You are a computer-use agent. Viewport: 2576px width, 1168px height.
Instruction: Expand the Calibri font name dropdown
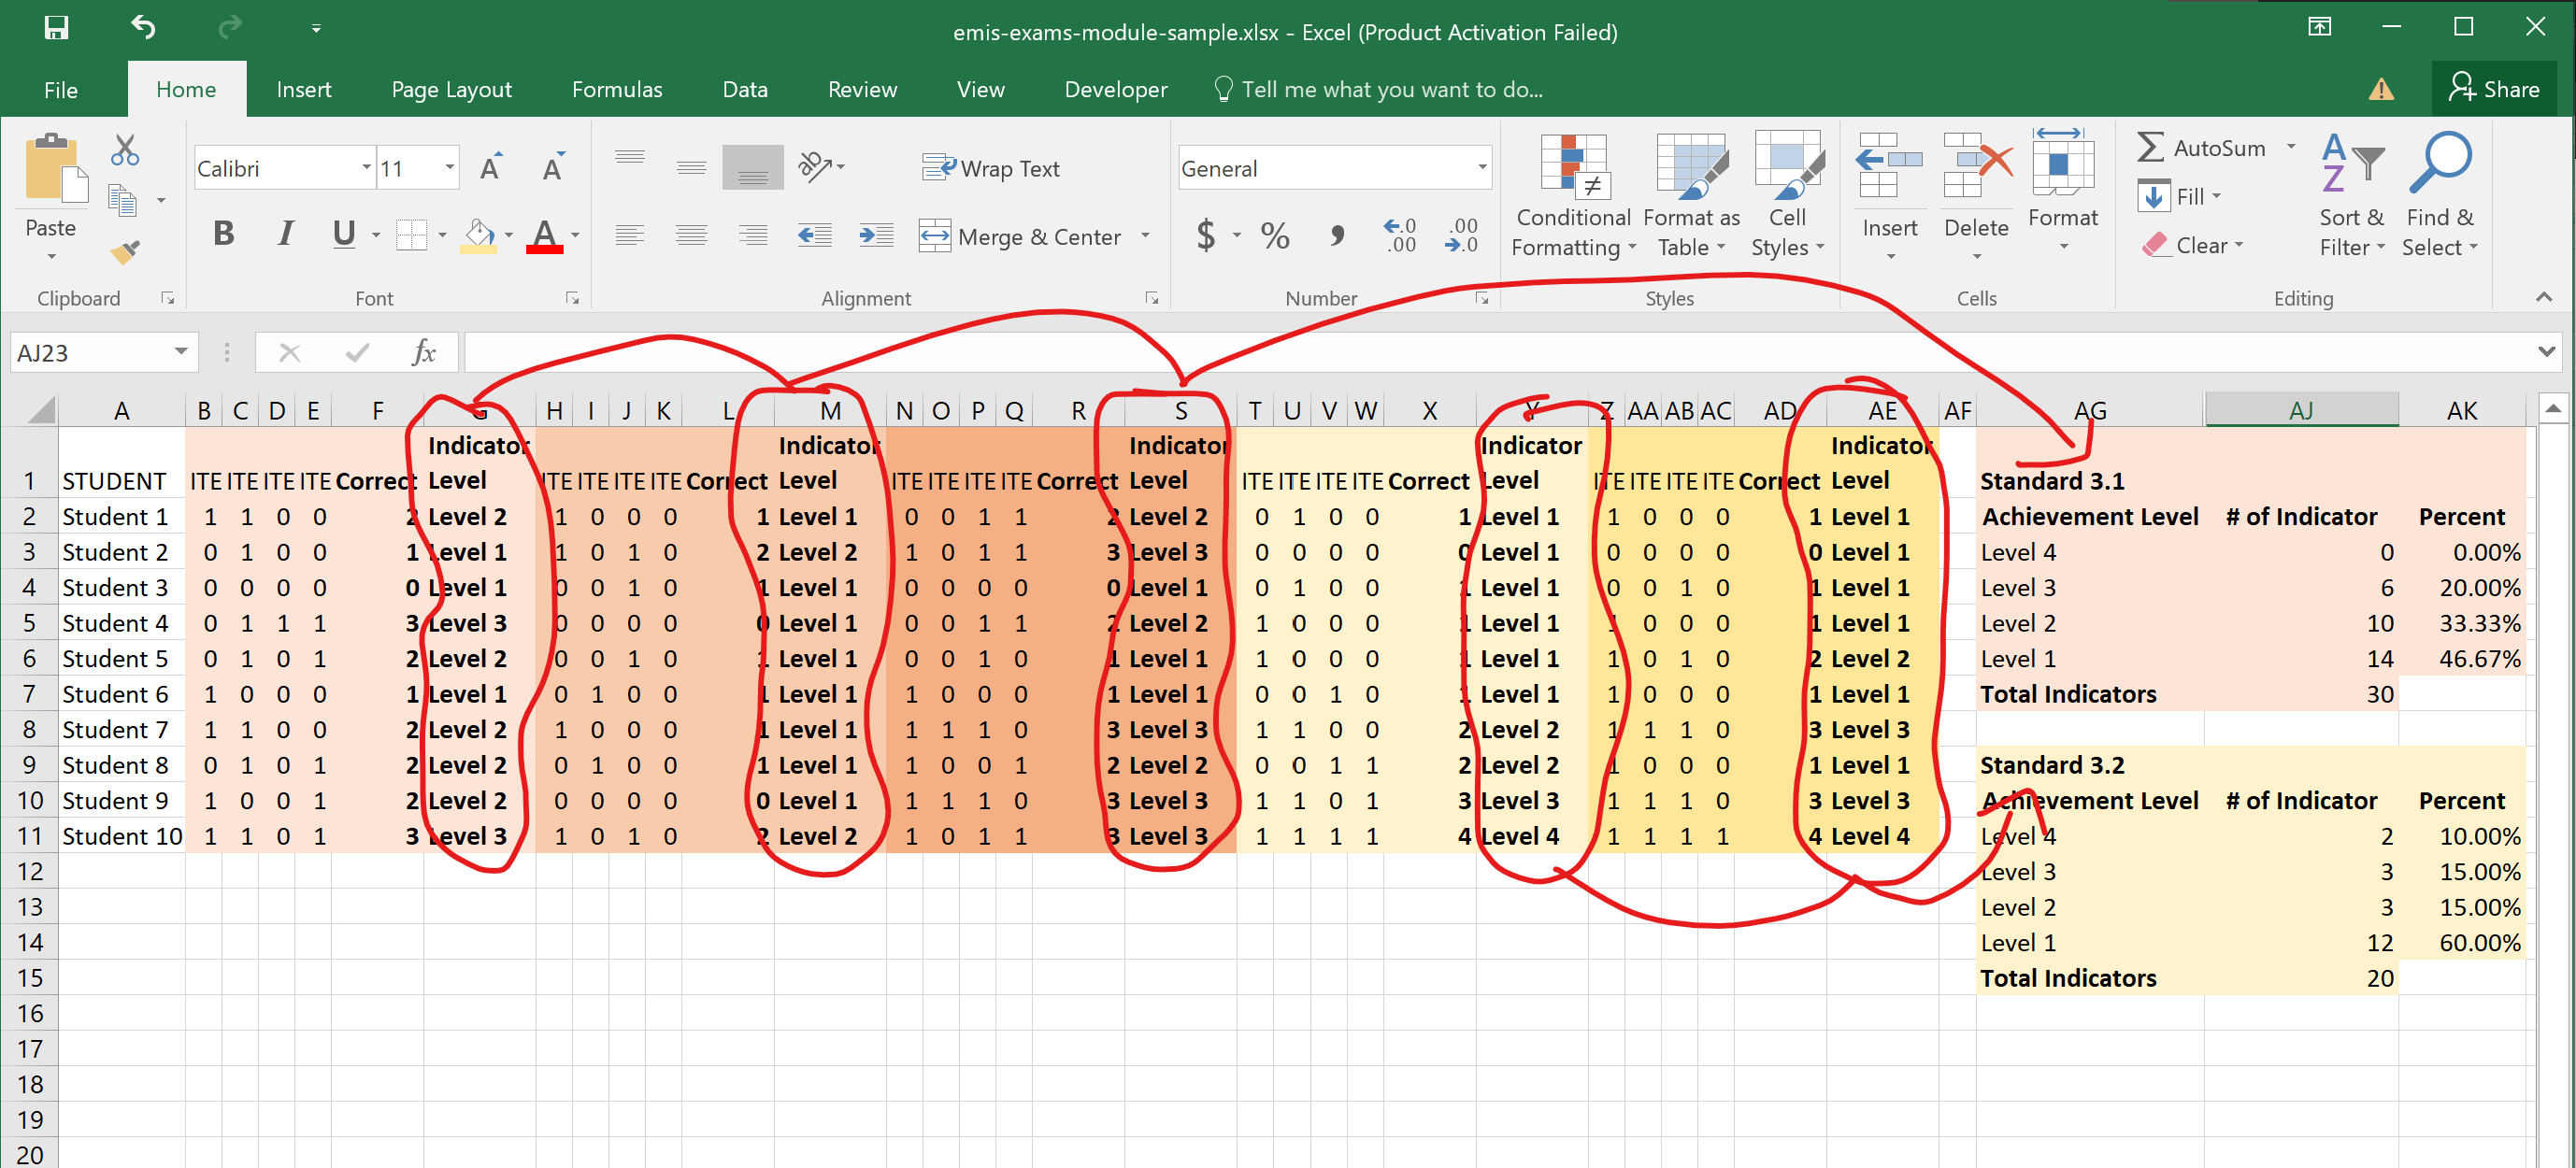click(x=366, y=168)
